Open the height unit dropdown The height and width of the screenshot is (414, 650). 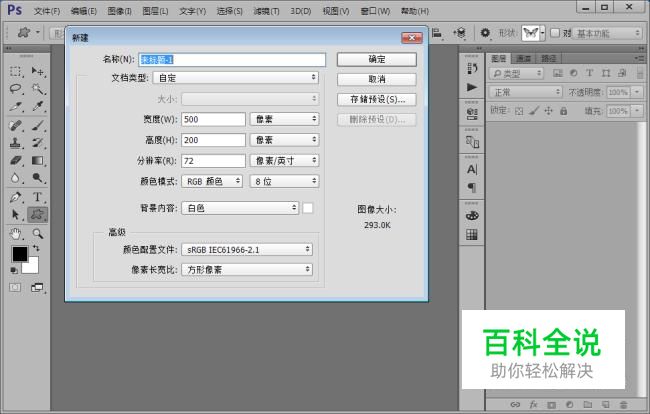click(284, 140)
